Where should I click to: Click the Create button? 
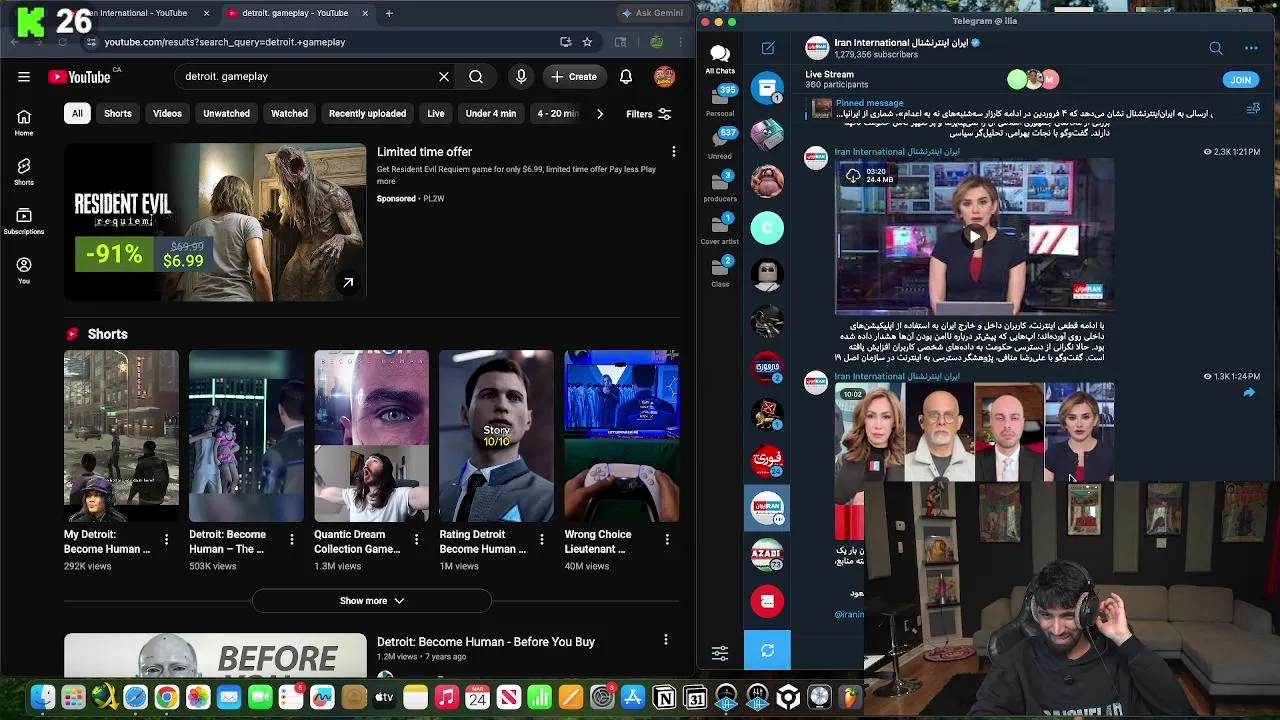coord(574,76)
